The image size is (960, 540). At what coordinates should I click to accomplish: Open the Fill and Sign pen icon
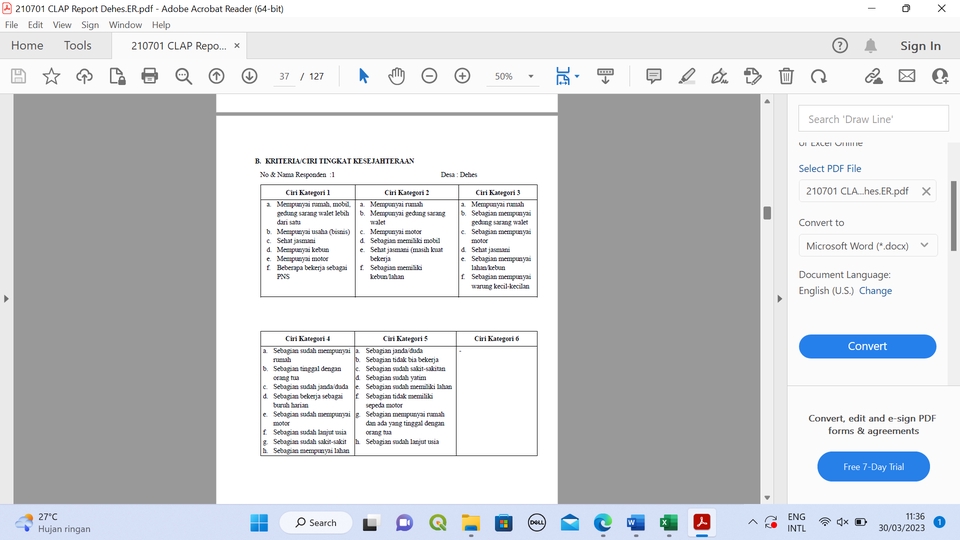point(719,76)
